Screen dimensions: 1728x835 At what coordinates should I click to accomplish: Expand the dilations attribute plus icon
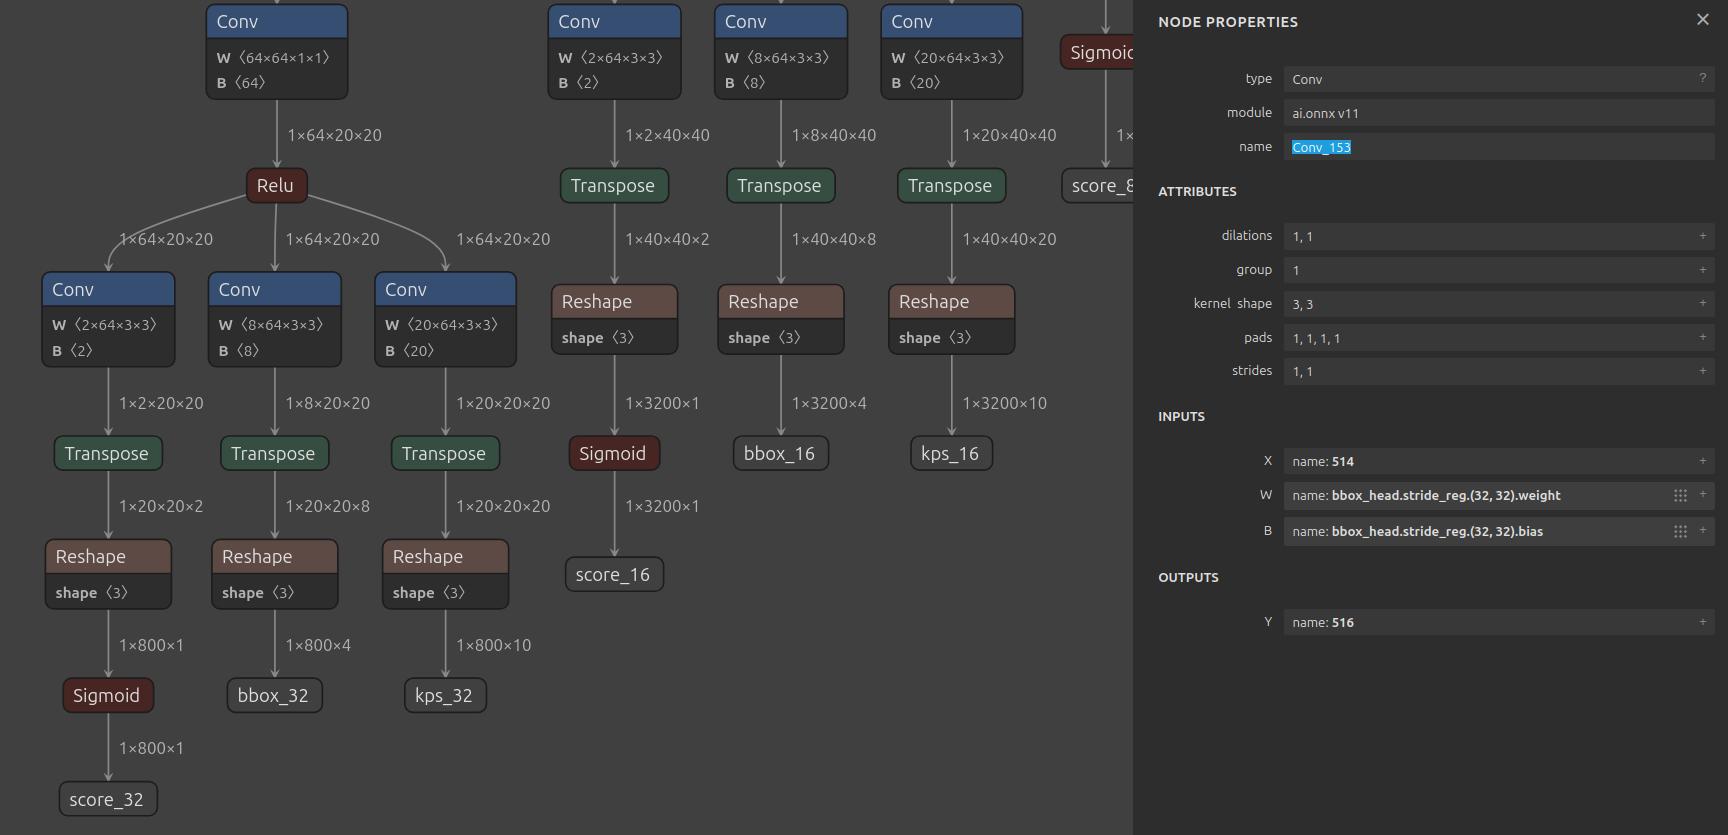[x=1702, y=236]
